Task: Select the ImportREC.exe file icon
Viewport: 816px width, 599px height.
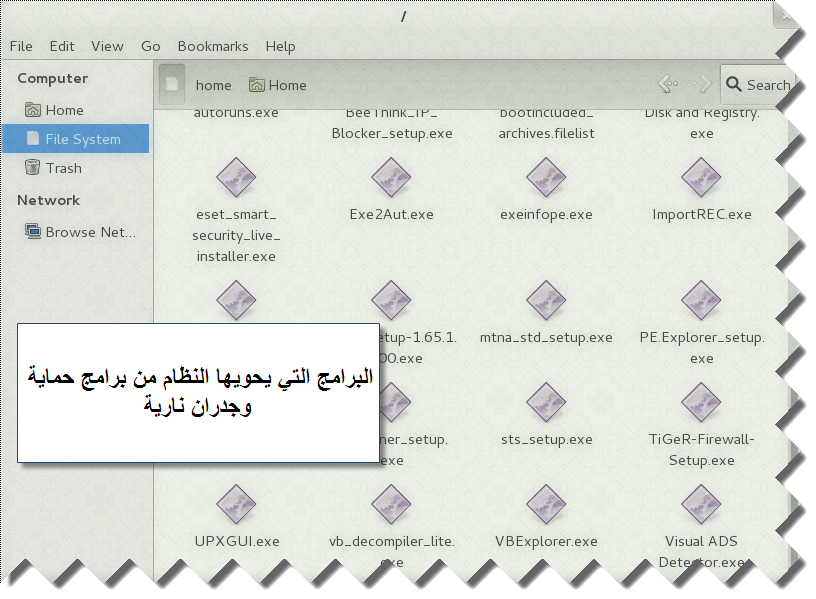Action: pyautogui.click(x=701, y=178)
